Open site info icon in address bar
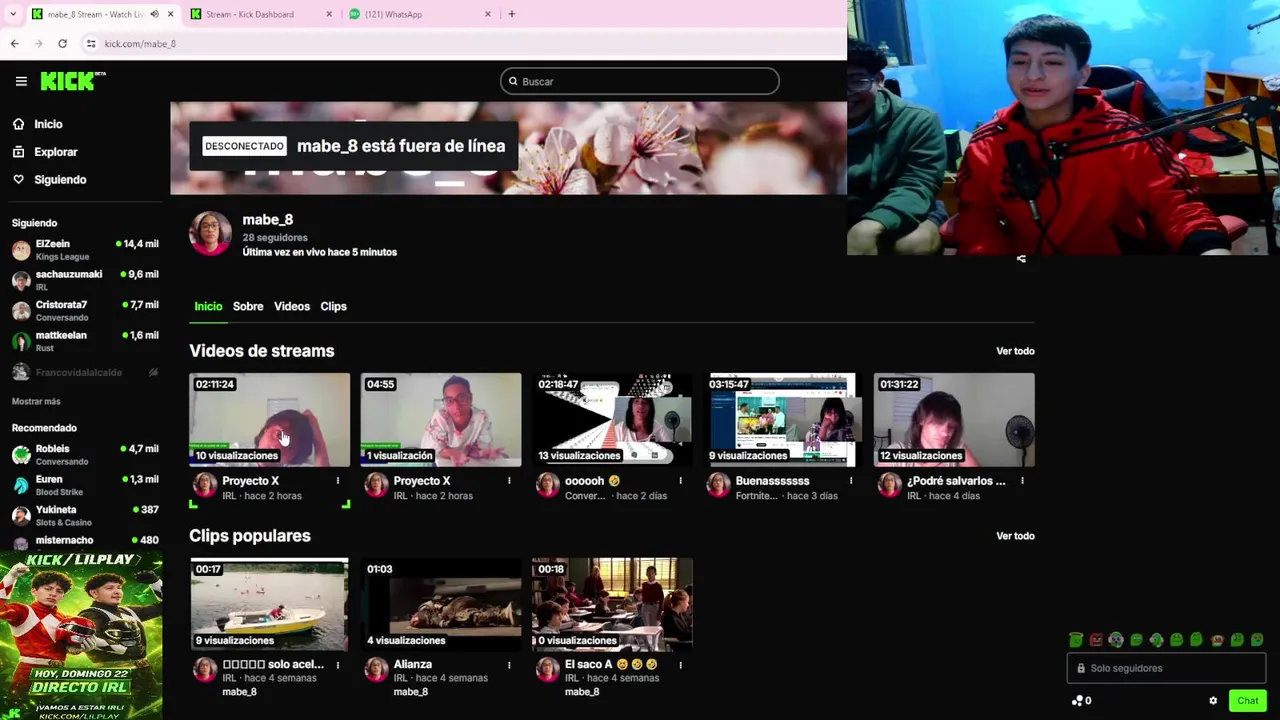 point(91,43)
